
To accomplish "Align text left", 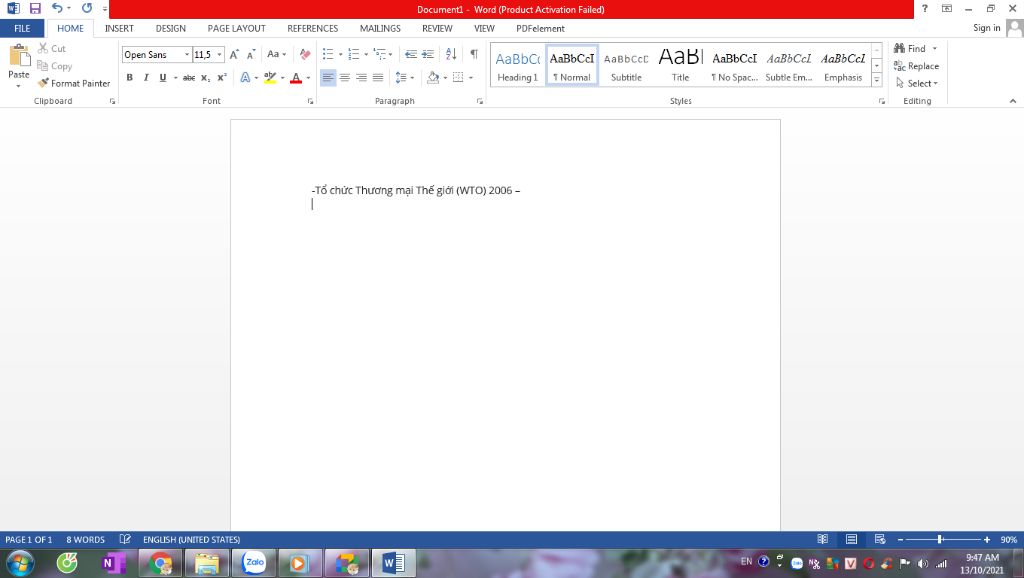I will click(x=328, y=77).
